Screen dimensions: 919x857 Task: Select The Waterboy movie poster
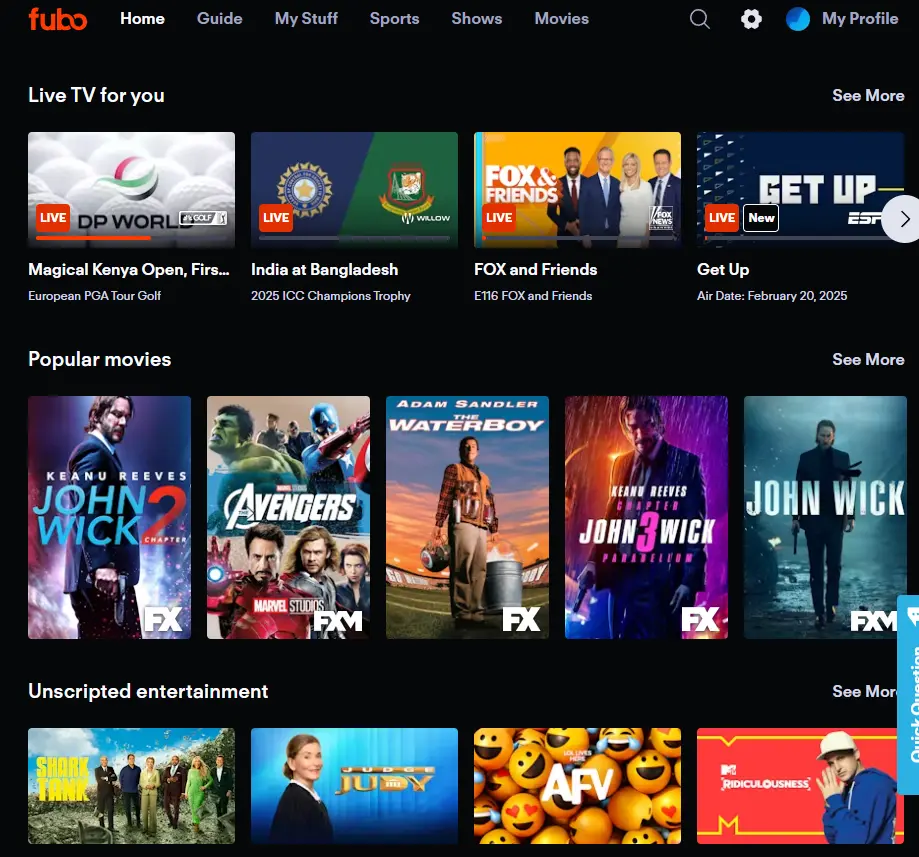(467, 518)
